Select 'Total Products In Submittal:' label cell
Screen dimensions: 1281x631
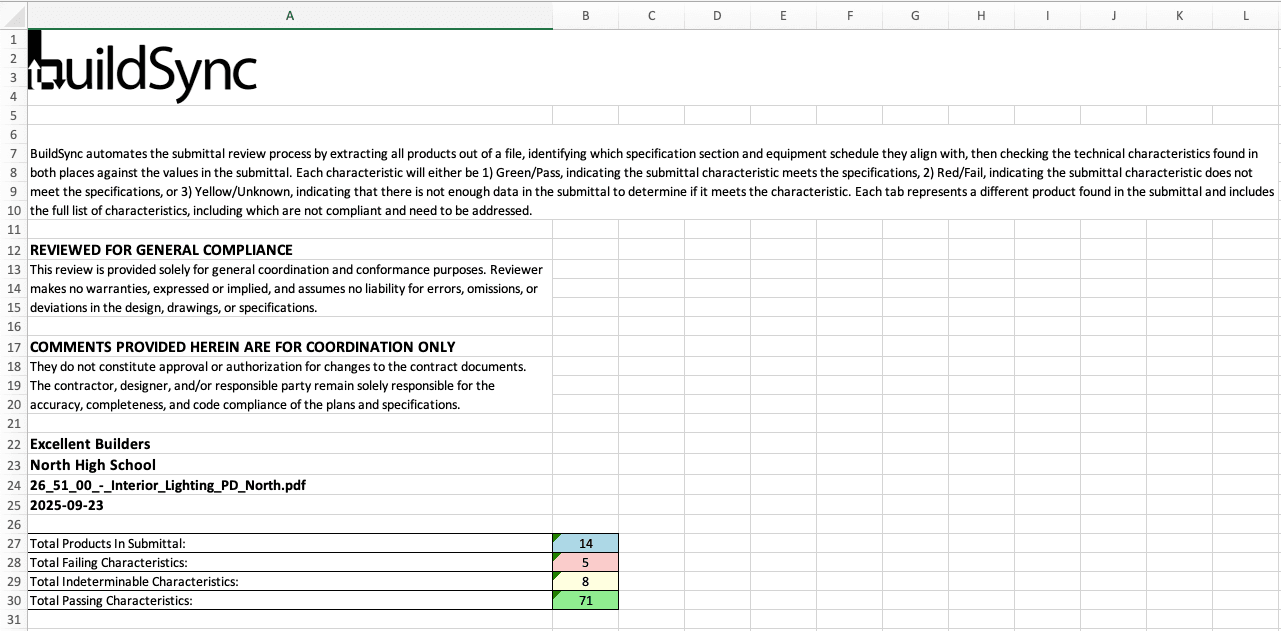290,543
